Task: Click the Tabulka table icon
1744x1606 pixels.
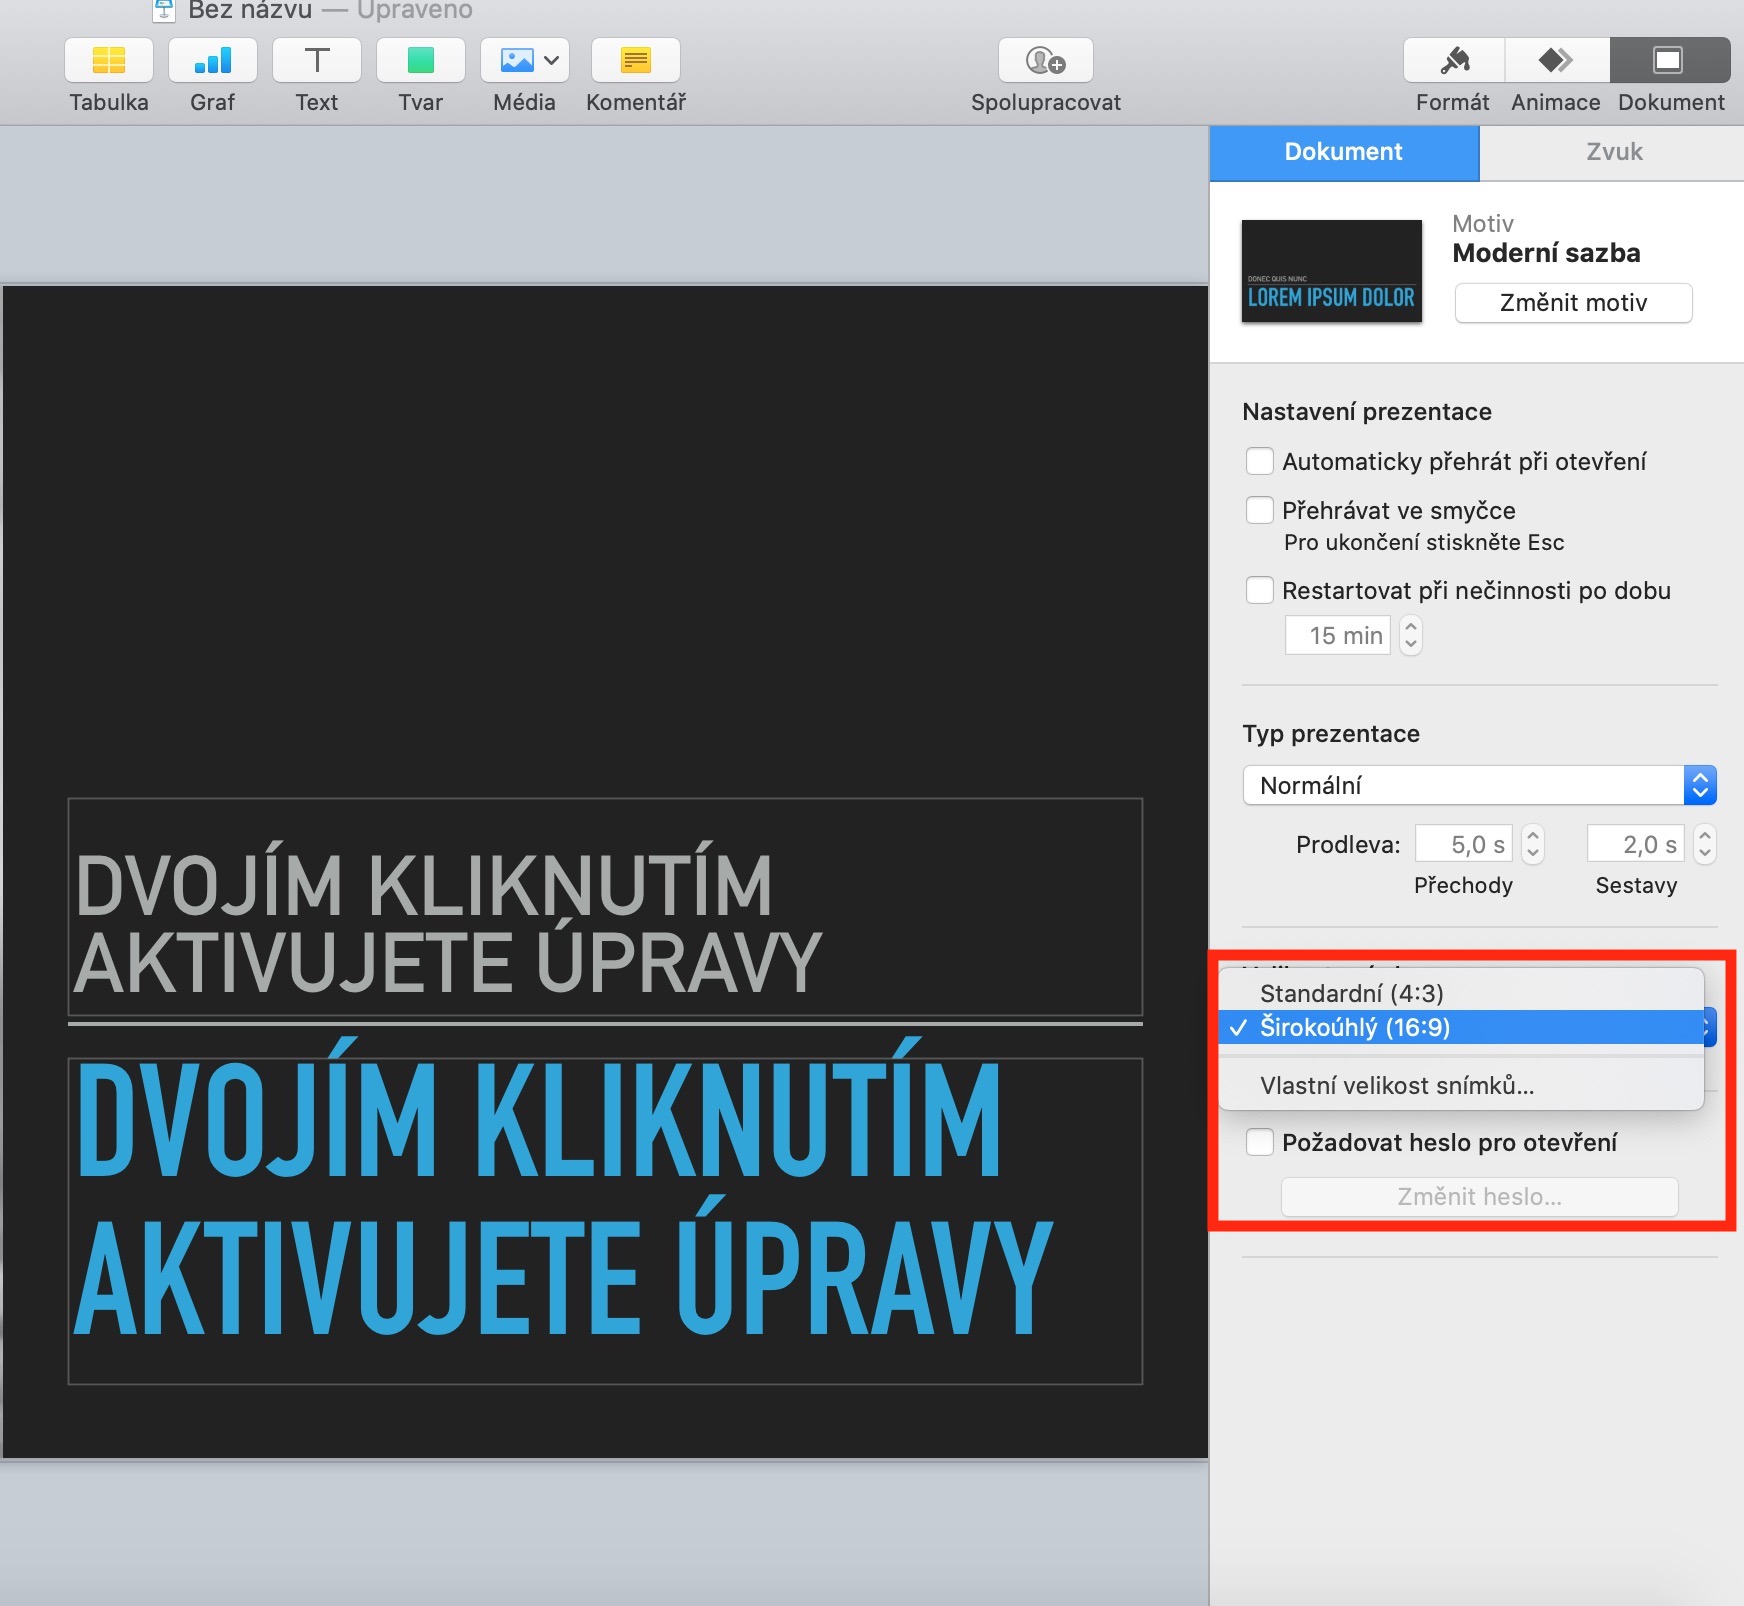Action: click(108, 61)
